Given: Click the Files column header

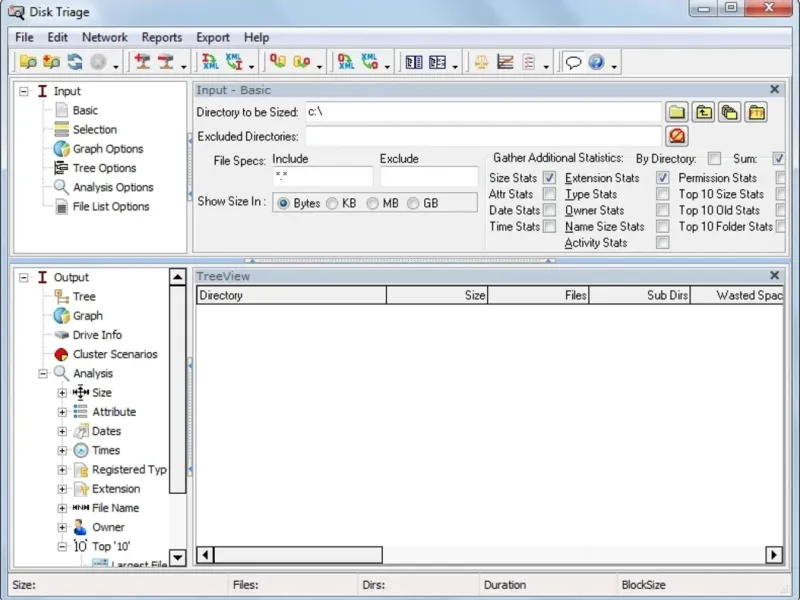Looking at the screenshot, I should click(x=538, y=295).
